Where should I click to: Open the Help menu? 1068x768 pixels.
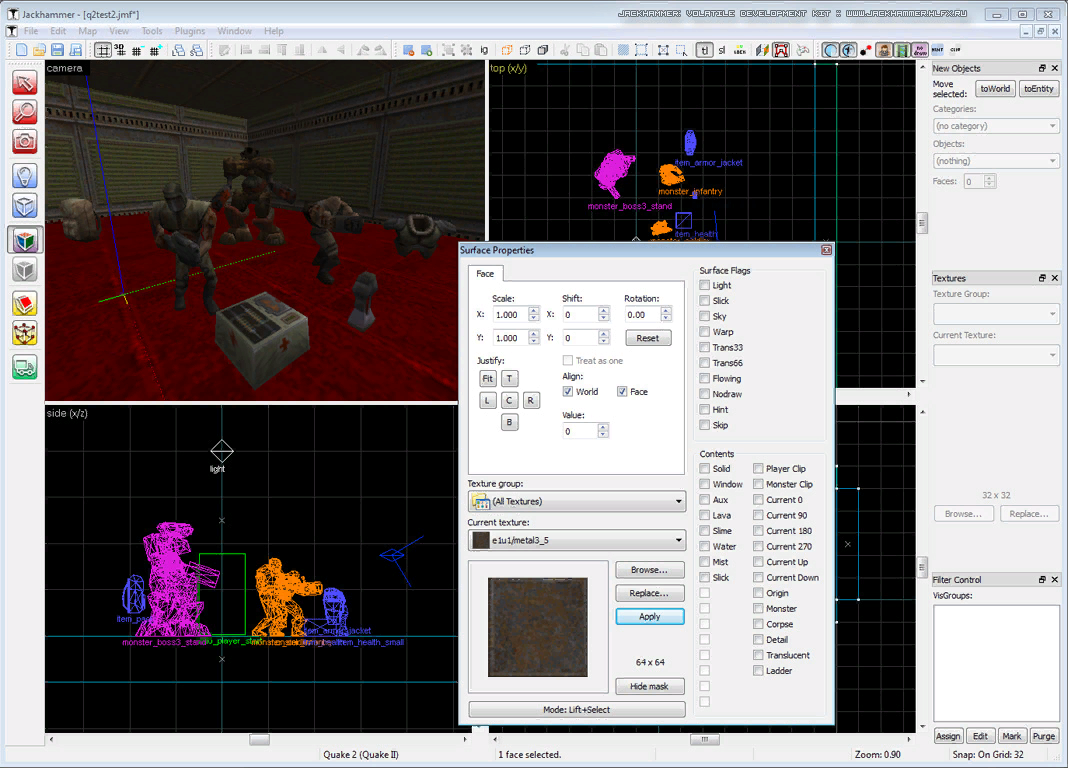(274, 31)
